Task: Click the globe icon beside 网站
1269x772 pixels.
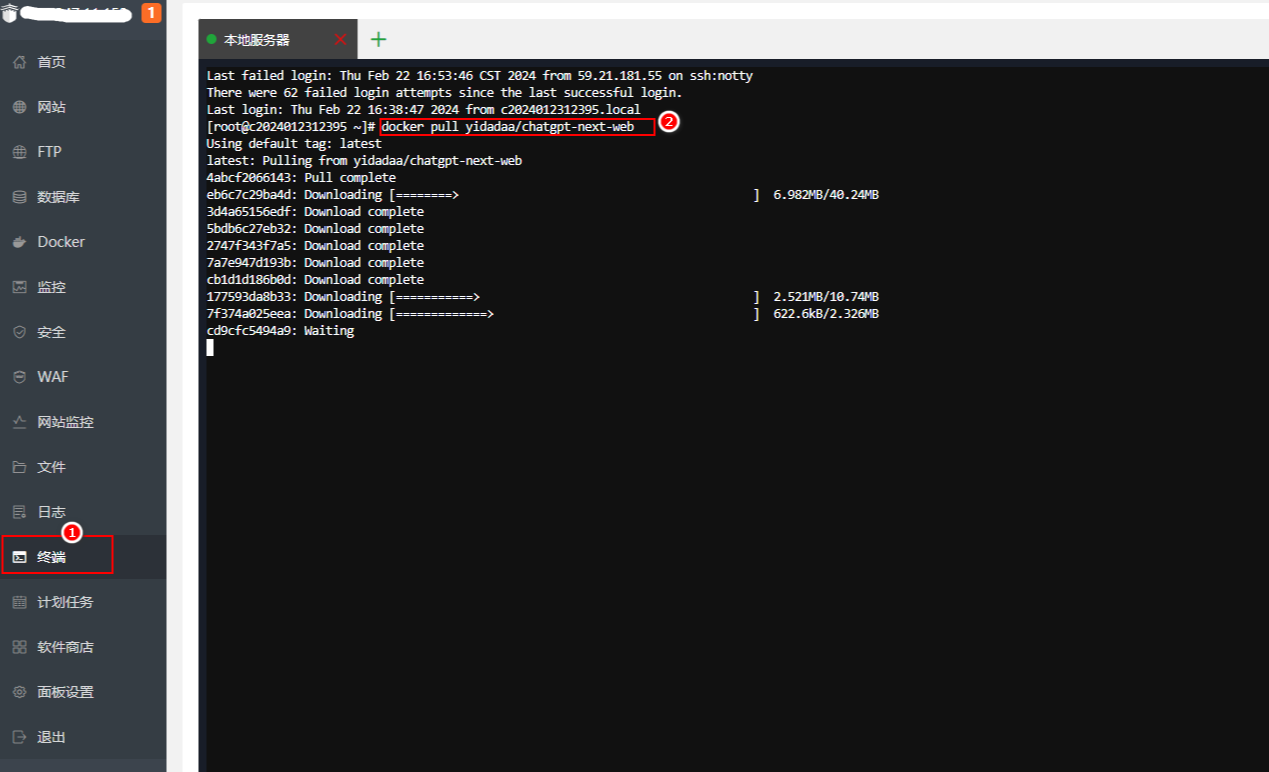Action: click(19, 107)
